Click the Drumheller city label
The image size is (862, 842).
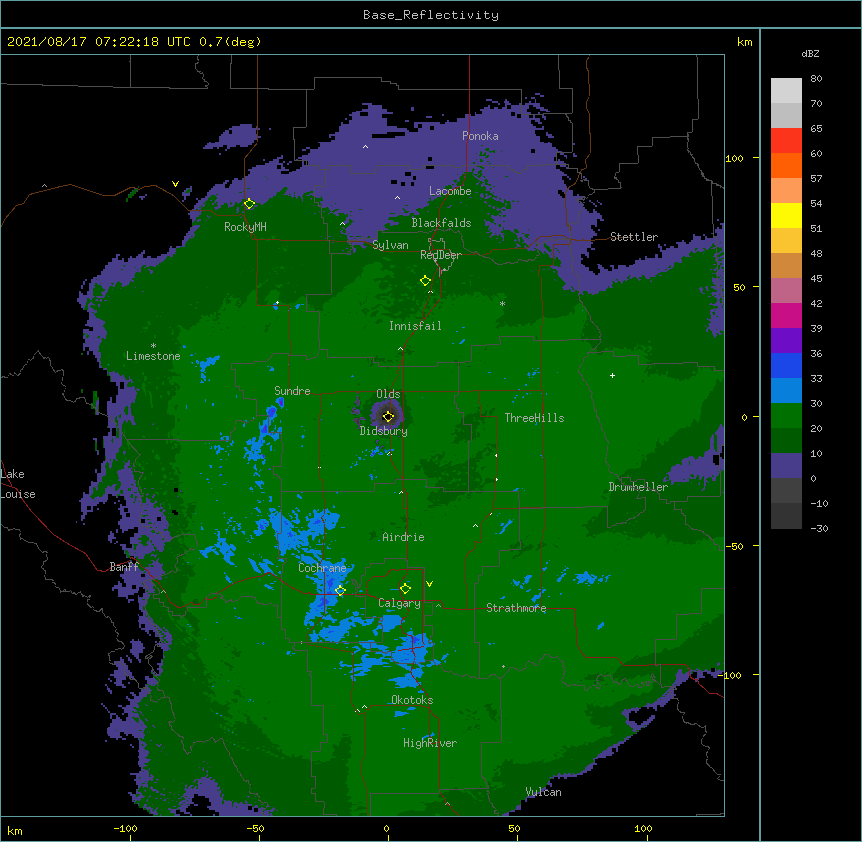tap(638, 487)
